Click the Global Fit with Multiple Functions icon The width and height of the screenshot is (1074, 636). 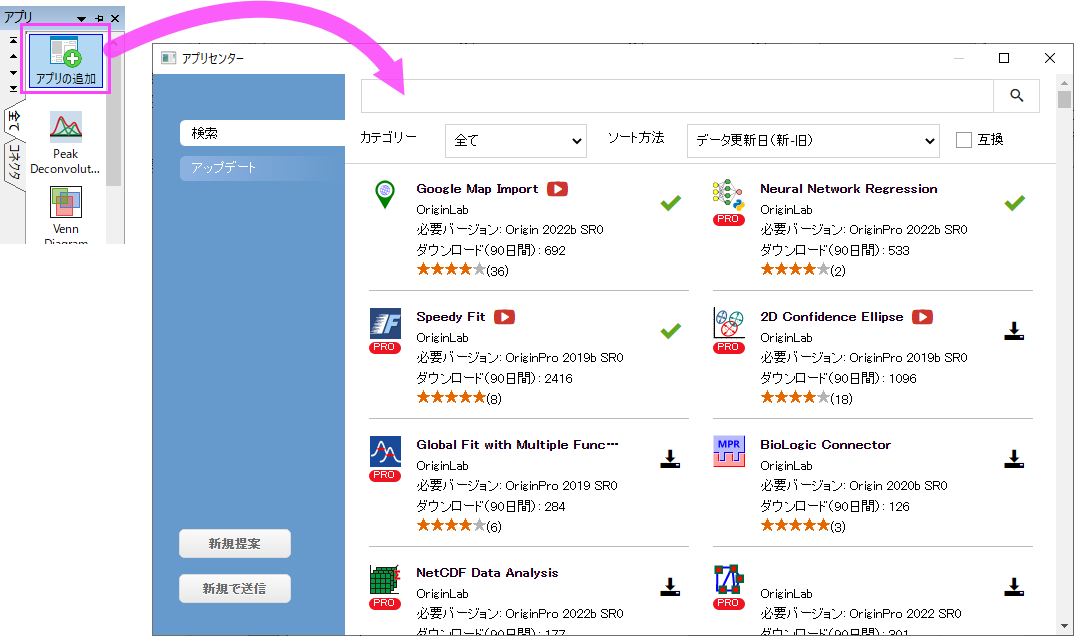(x=385, y=451)
